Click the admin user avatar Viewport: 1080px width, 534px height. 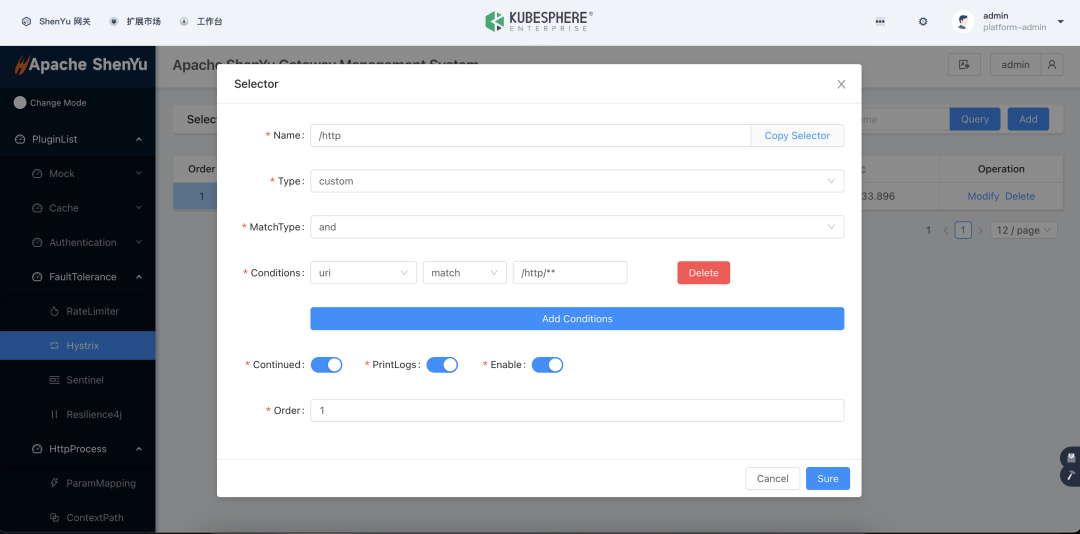pyautogui.click(x=963, y=21)
